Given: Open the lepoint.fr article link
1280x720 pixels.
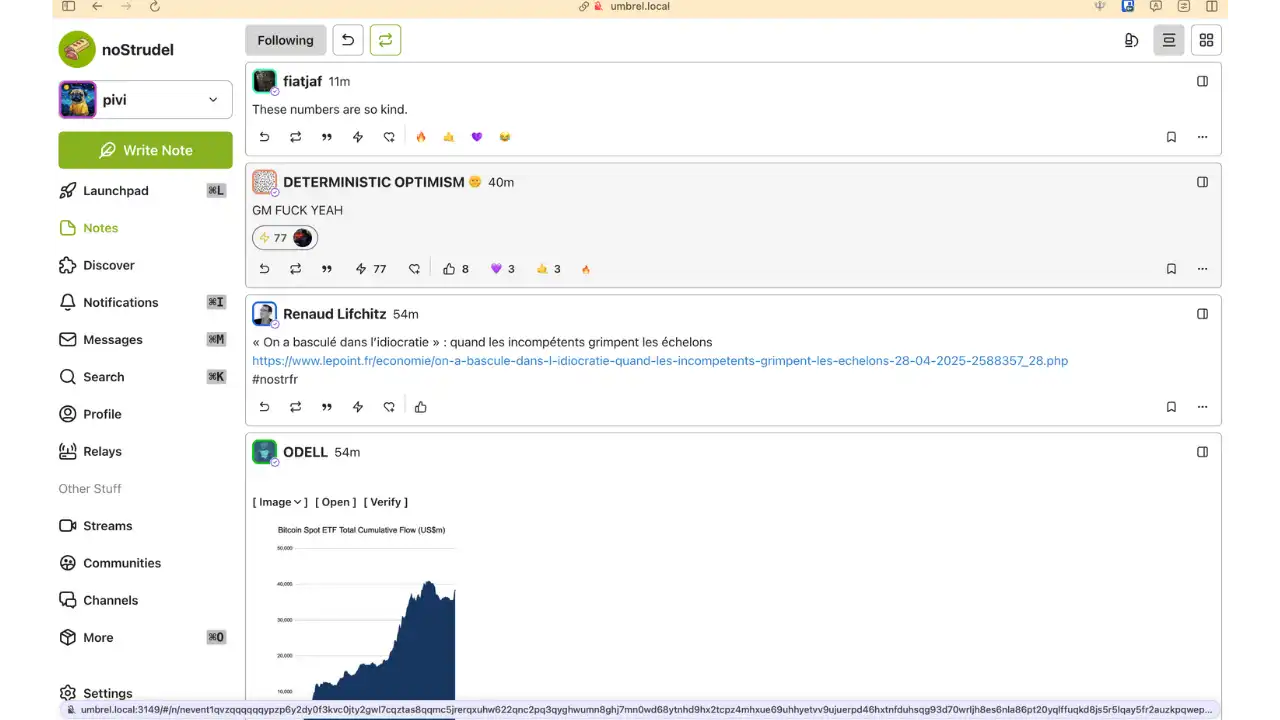Looking at the screenshot, I should coord(659,361).
